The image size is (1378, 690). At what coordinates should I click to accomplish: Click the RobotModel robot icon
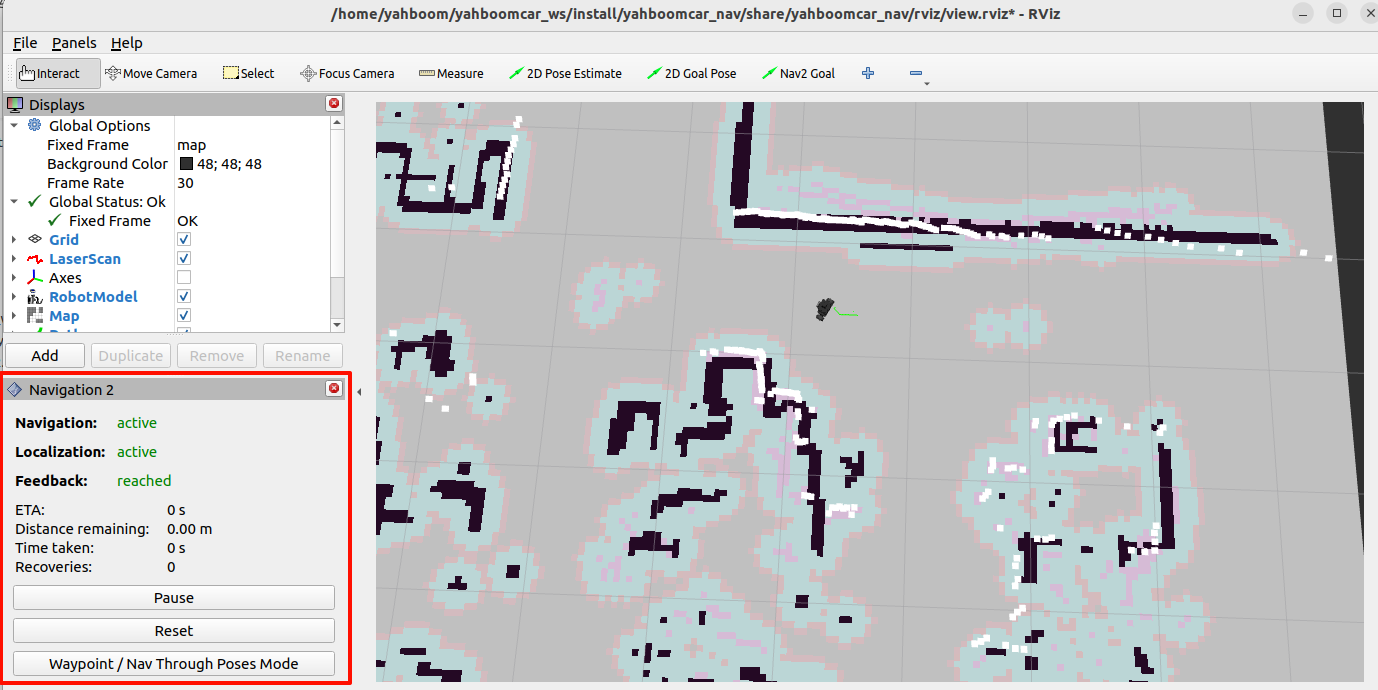(35, 296)
